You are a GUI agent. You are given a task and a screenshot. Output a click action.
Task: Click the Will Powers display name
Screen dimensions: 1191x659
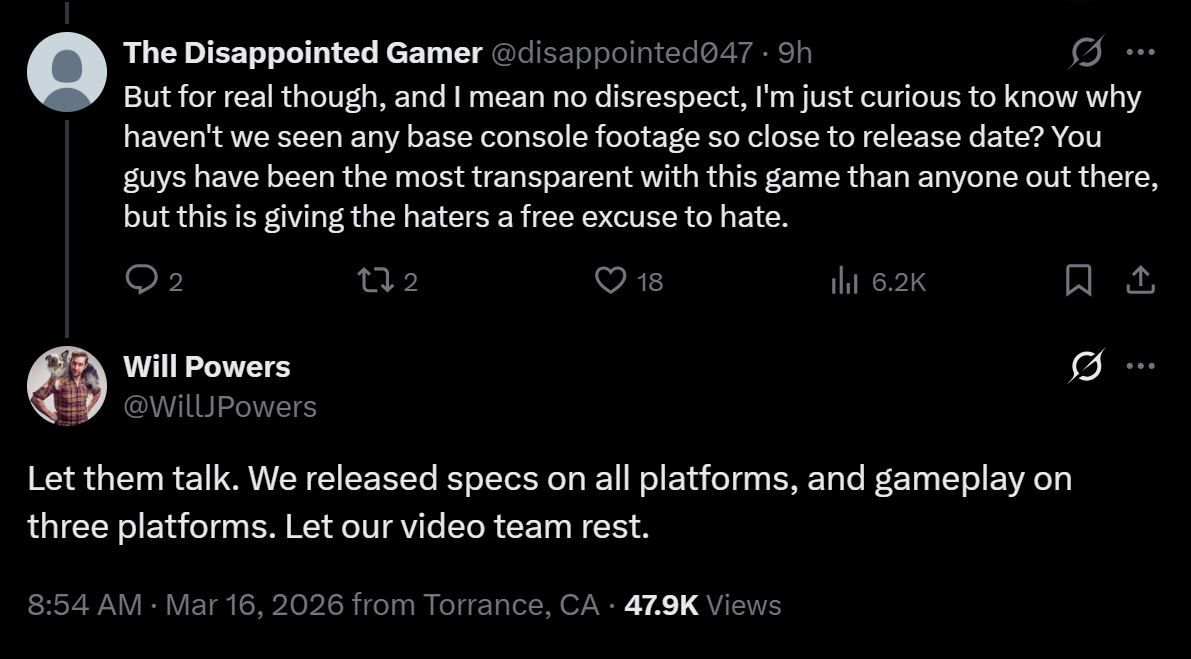tap(207, 367)
